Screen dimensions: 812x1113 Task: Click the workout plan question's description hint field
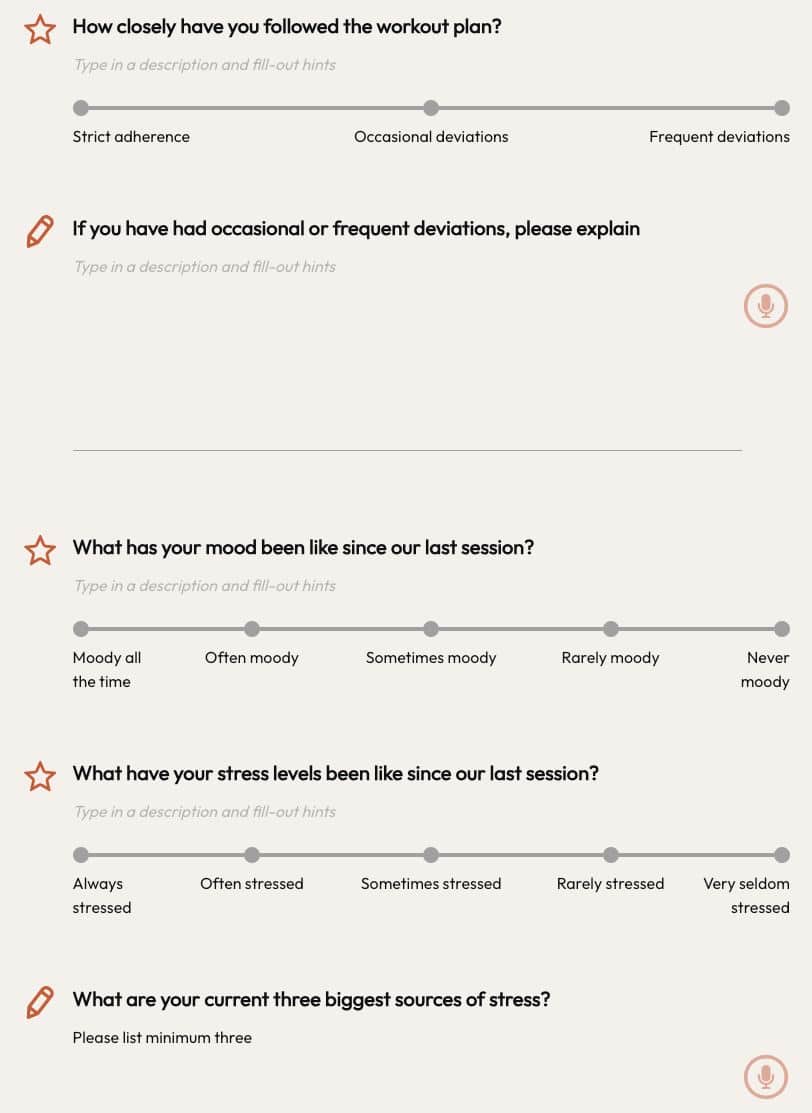tap(205, 65)
